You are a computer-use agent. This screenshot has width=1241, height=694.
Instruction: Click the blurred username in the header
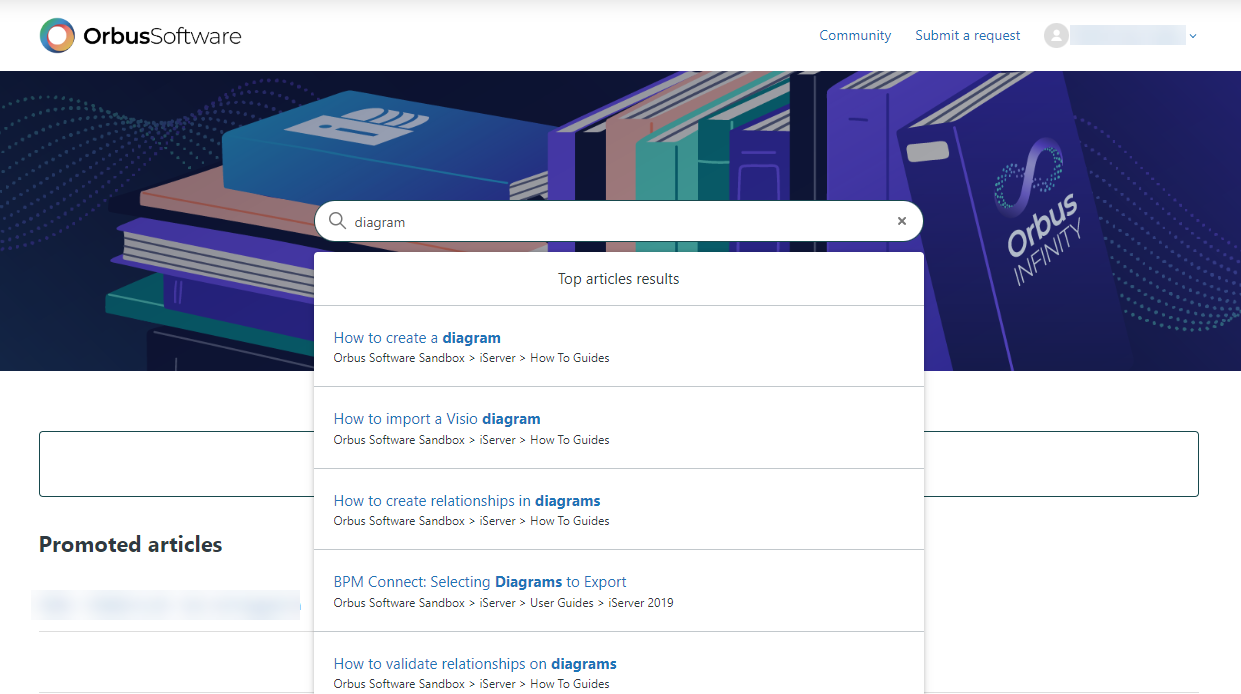[1127, 36]
